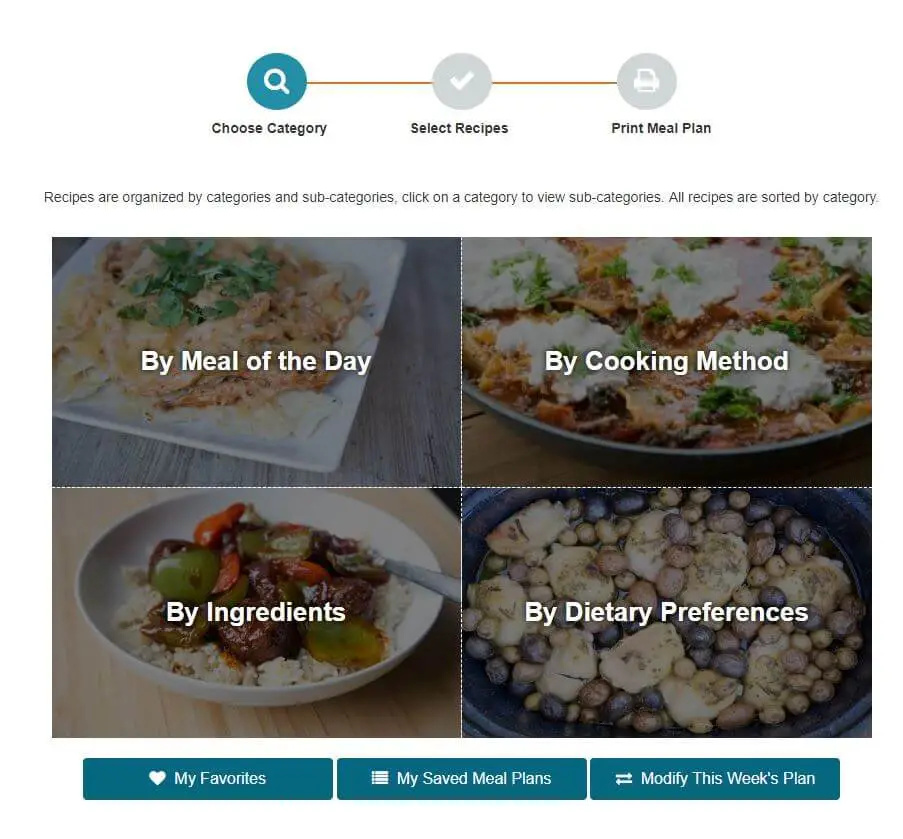Click Modify This Week's Plan button

[715, 779]
